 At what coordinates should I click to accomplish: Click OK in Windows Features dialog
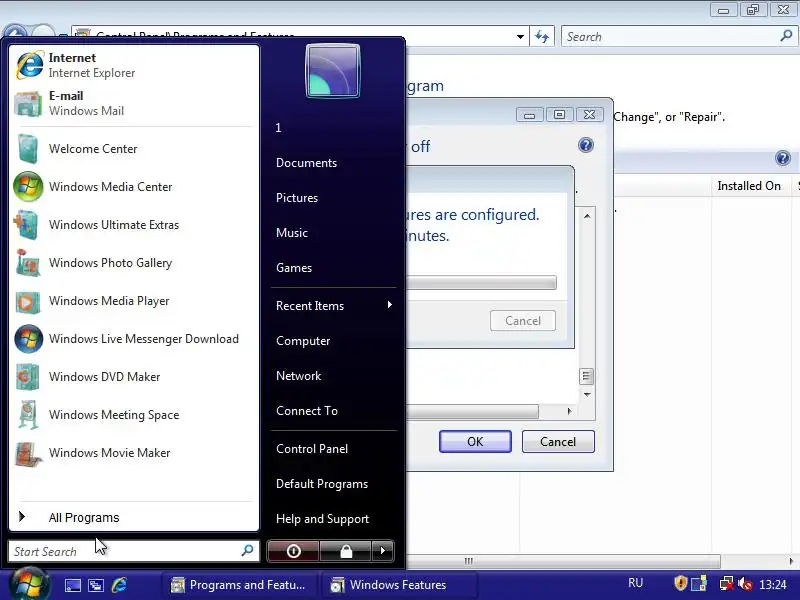475,441
